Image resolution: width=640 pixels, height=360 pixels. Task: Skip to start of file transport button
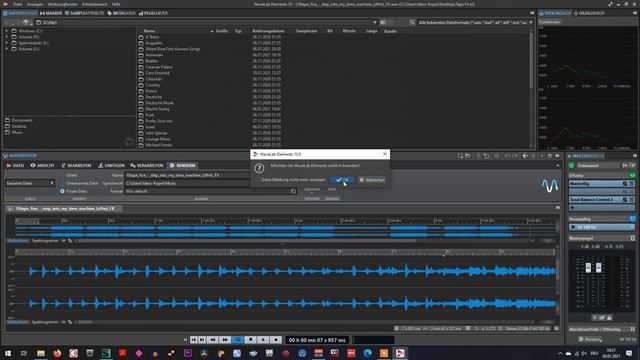[x=193, y=340]
